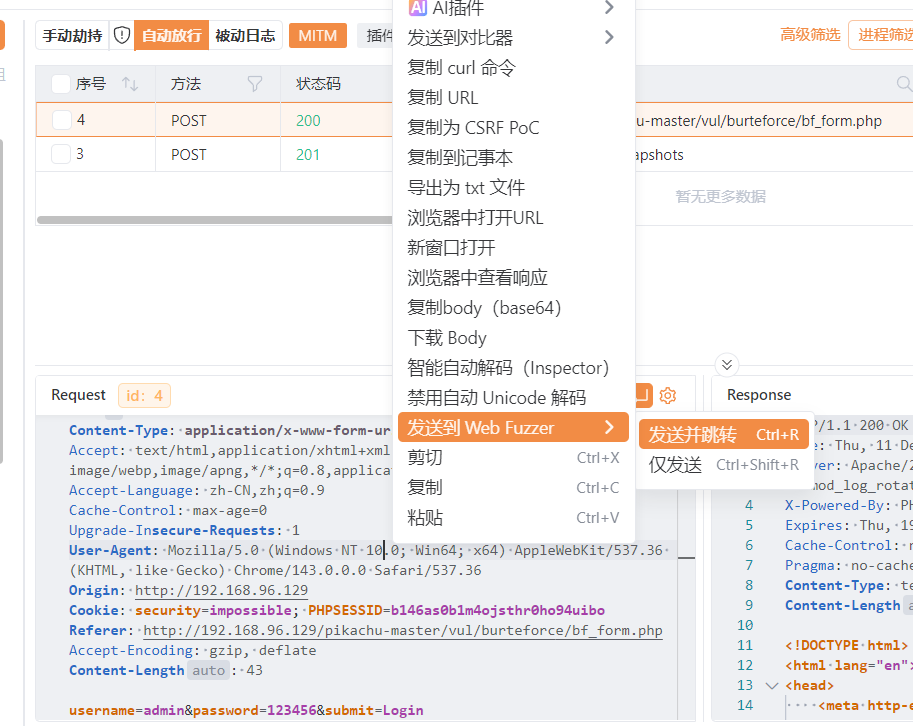Select 浏览器中打开URL
This screenshot has height=726, width=913.
pos(512,218)
